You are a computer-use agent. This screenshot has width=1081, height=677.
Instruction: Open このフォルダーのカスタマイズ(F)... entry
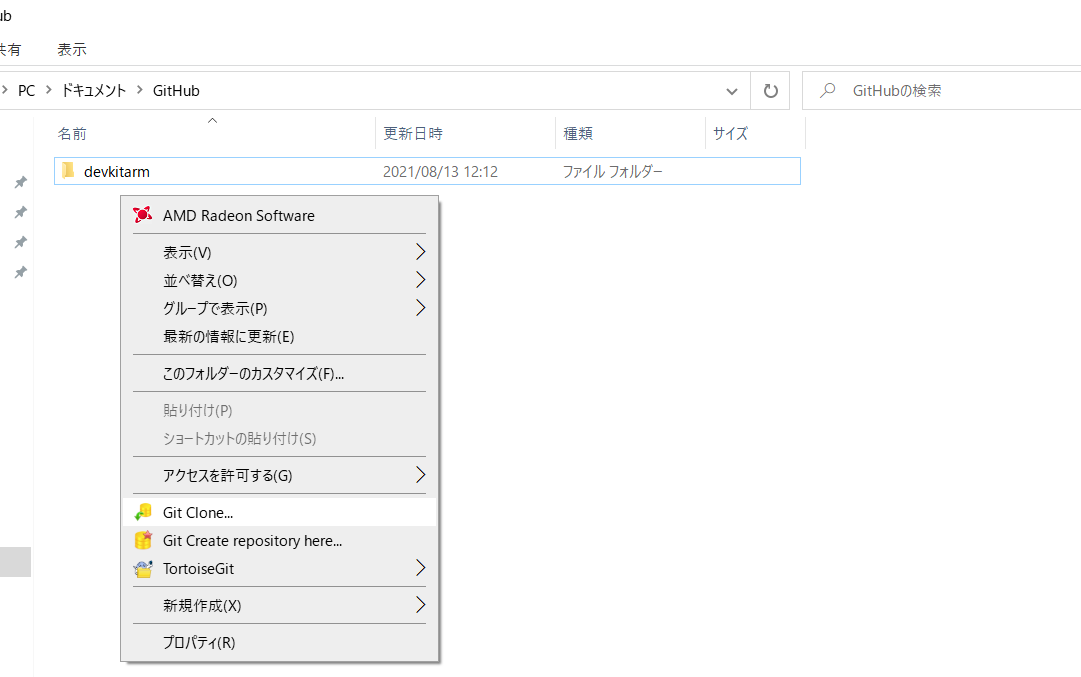(x=279, y=374)
